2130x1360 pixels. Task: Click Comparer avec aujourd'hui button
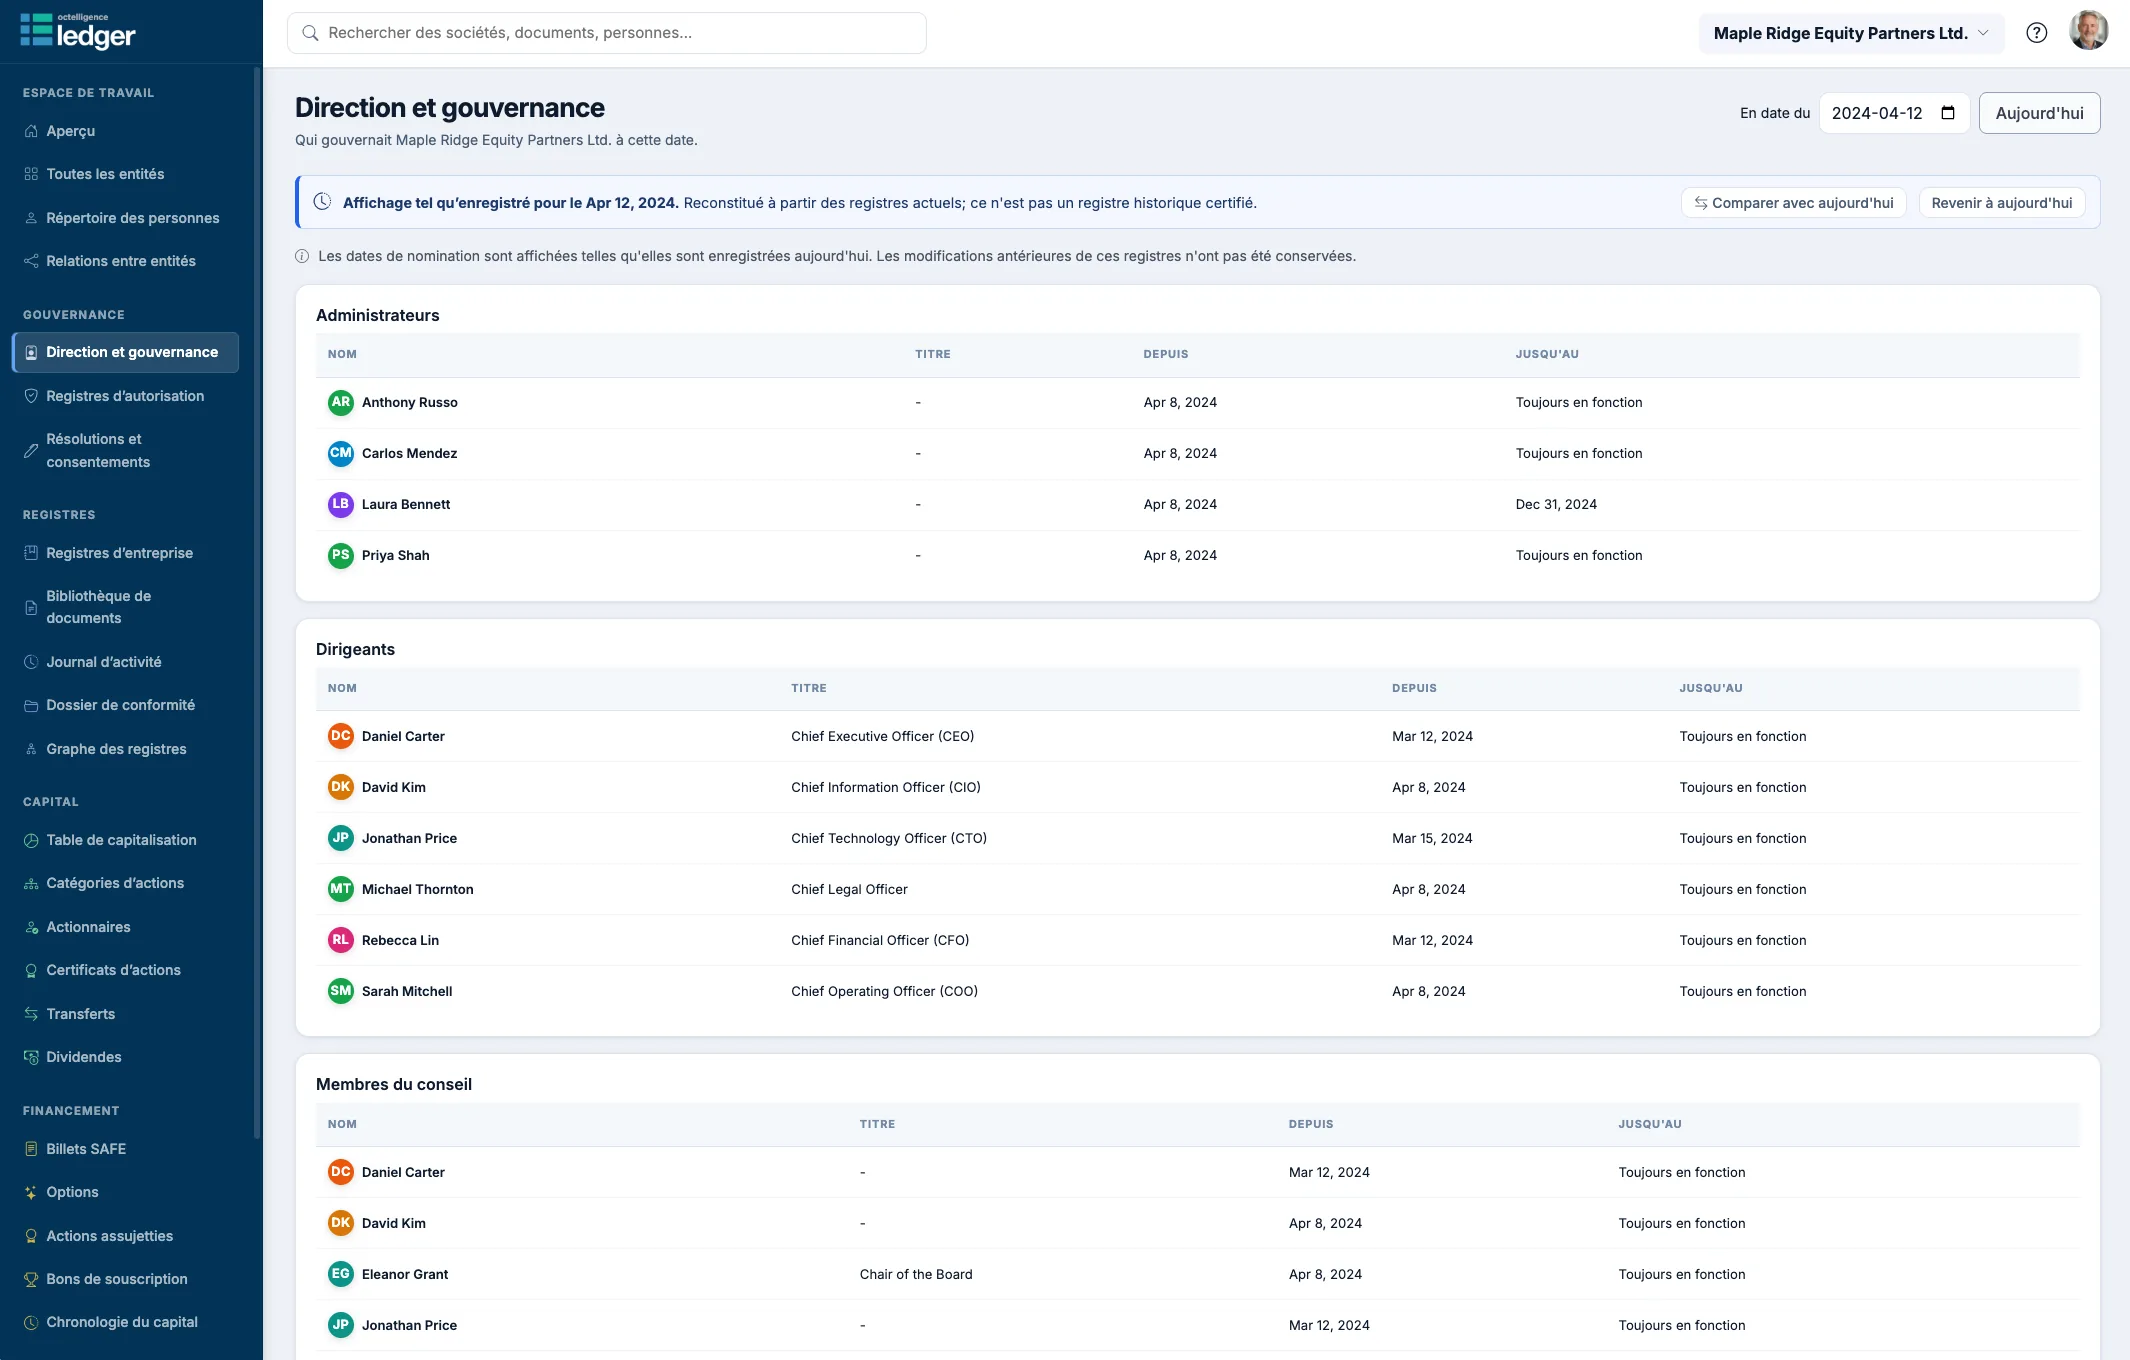point(1793,203)
